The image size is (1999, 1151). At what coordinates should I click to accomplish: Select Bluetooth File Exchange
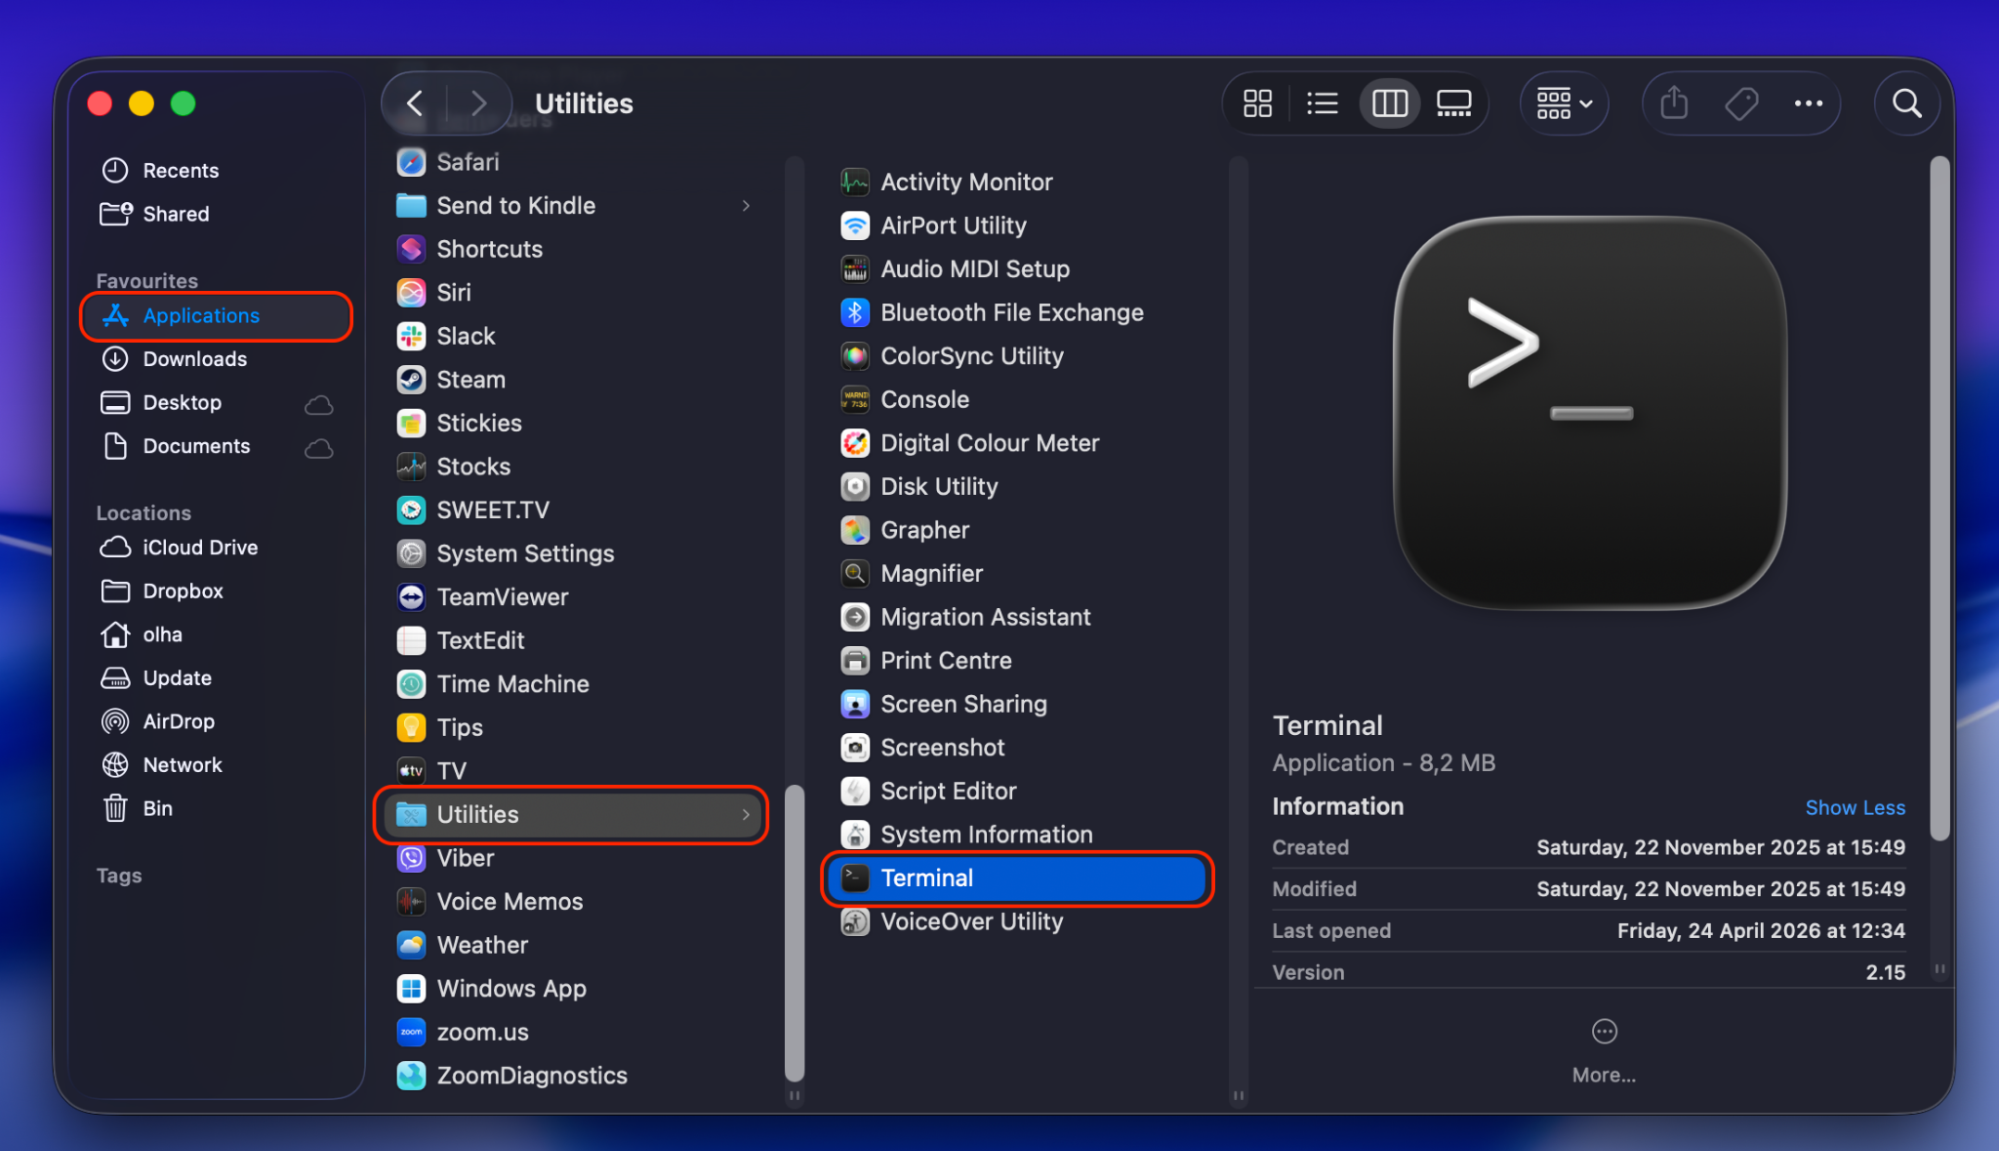pos(1011,313)
